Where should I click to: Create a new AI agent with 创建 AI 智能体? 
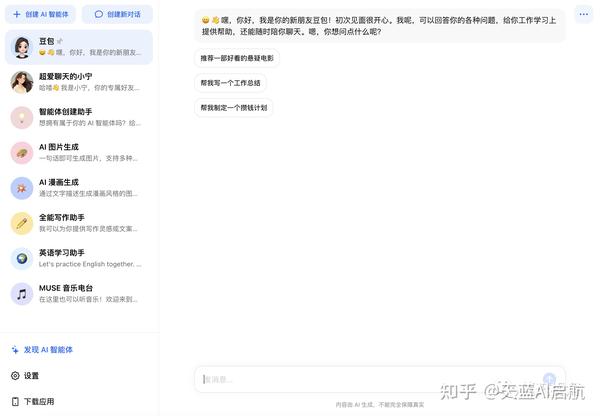[41, 14]
